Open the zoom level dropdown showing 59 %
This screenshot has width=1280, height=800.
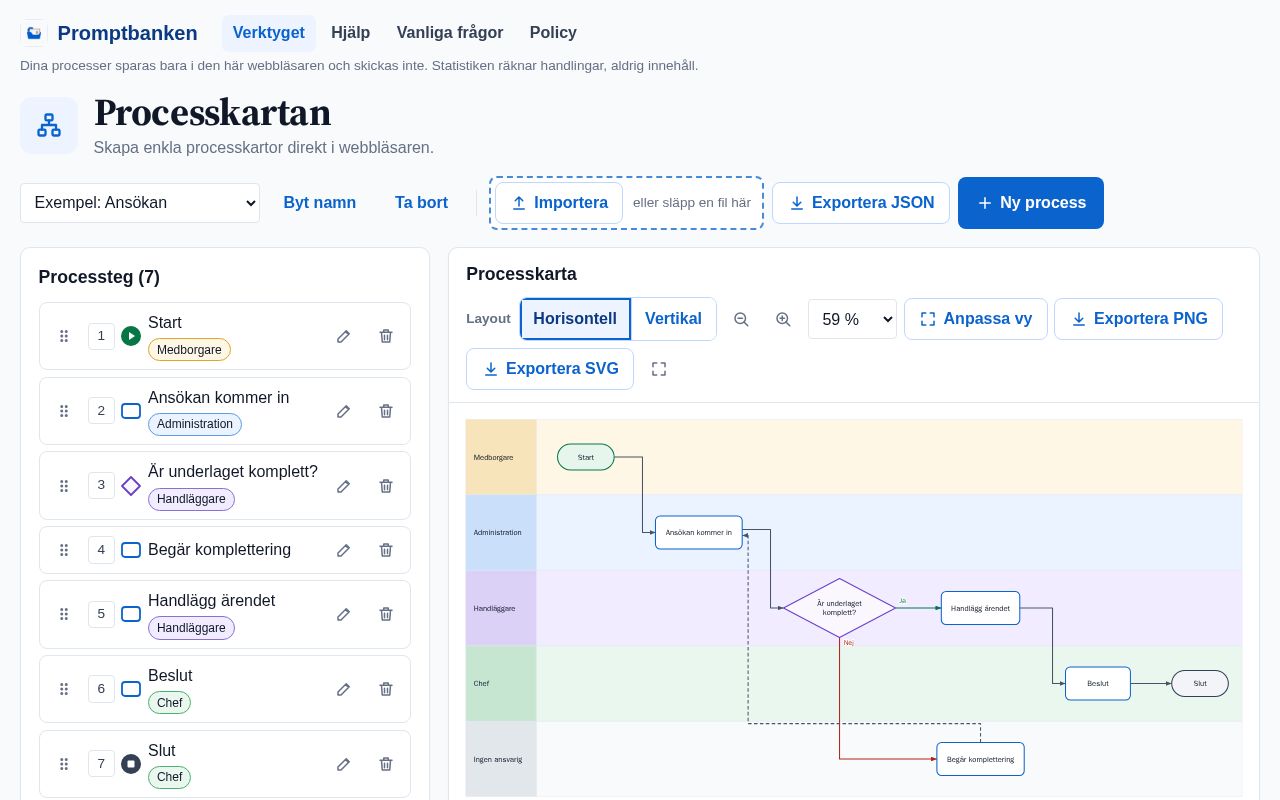click(x=852, y=319)
